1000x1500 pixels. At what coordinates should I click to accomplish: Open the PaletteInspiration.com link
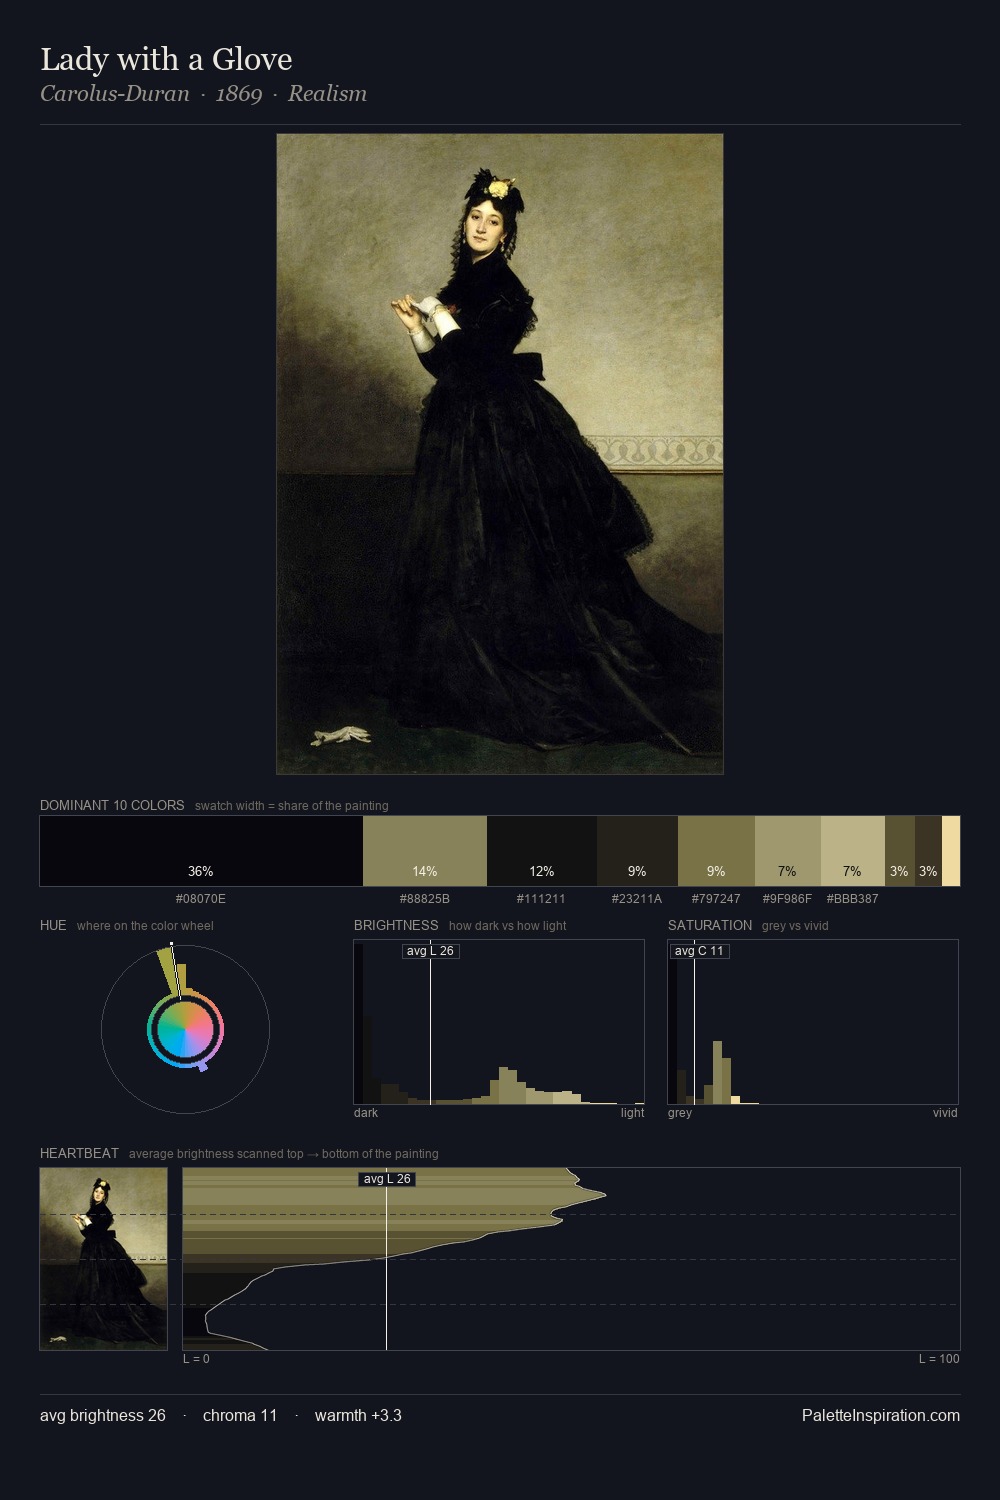881,1415
